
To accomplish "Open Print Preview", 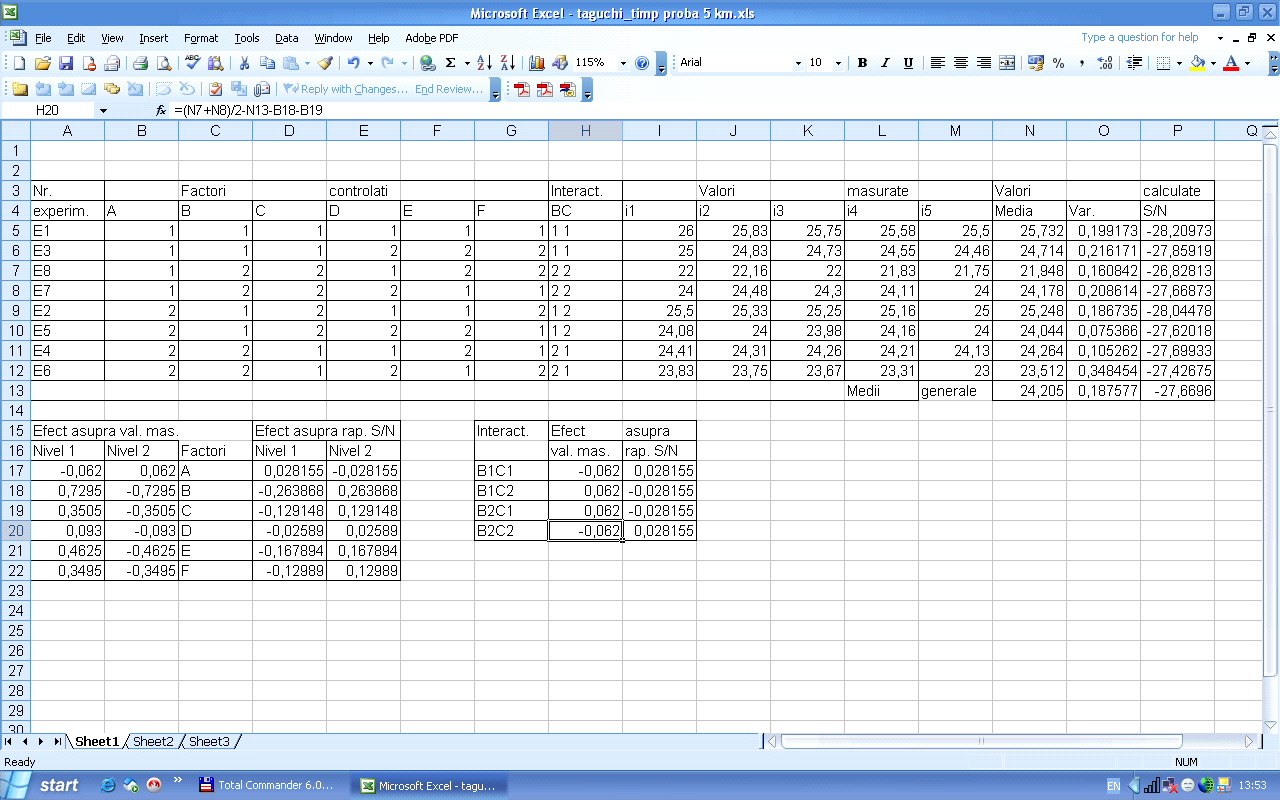I will tap(164, 63).
